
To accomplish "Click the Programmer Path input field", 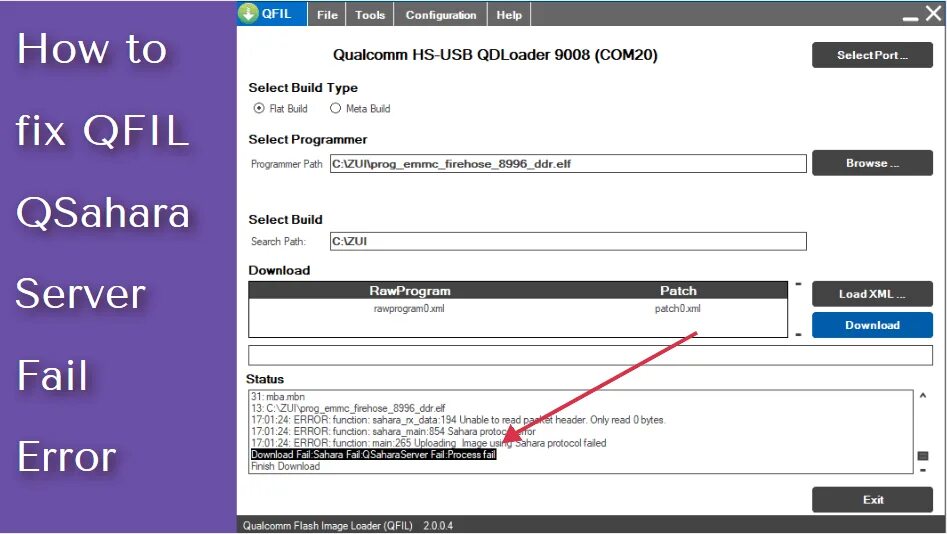I will tap(568, 164).
